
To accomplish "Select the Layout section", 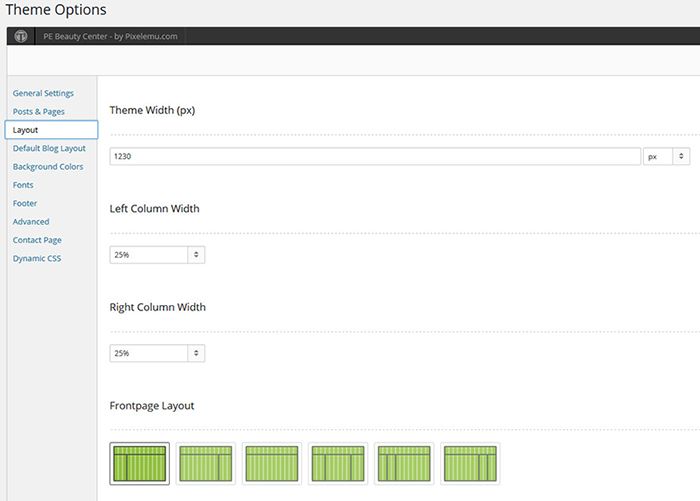I will (51, 130).
